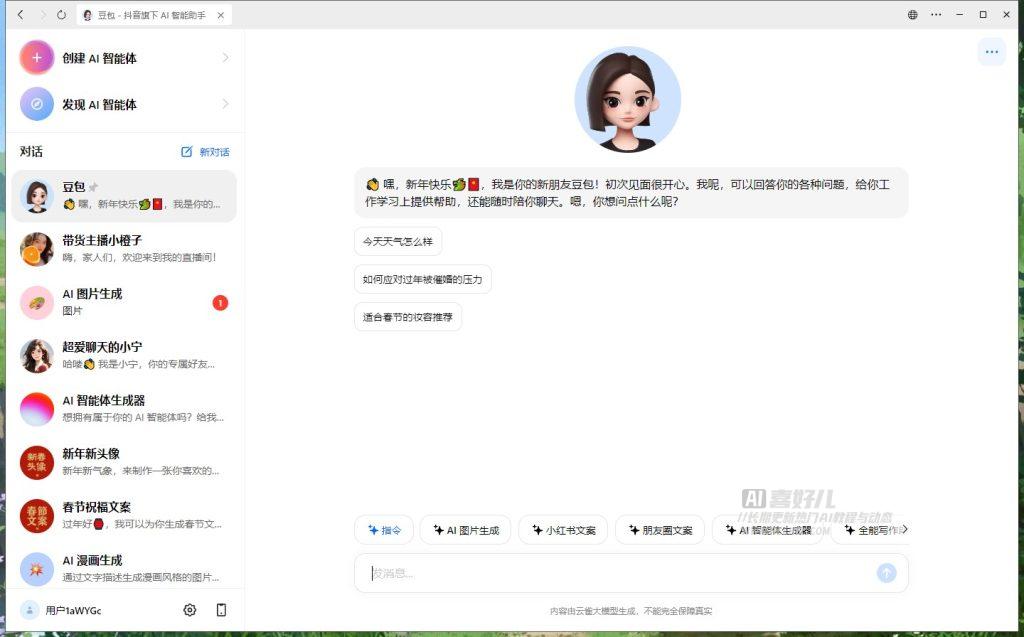
Task: Click the pin icon beside 豆包
Action: click(93, 187)
